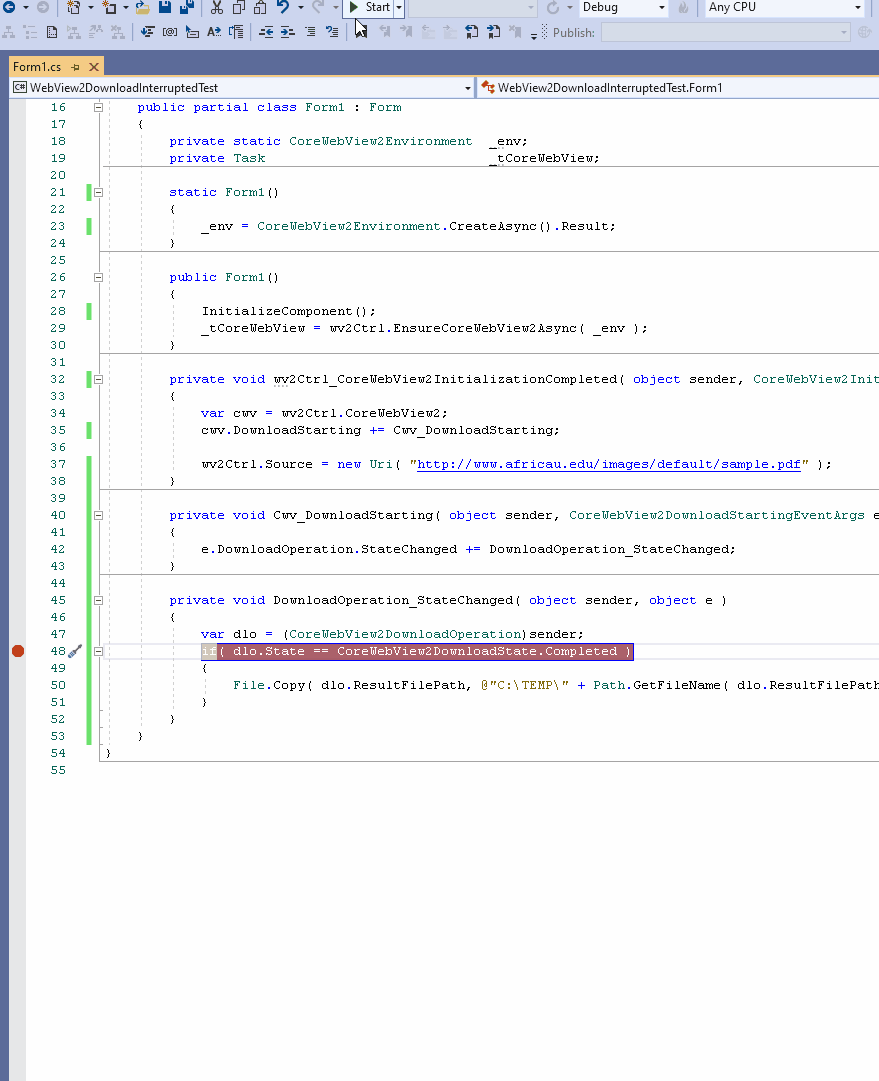Click the toolbar overflow options arrow
The width and height of the screenshot is (879, 1081).
[534, 34]
